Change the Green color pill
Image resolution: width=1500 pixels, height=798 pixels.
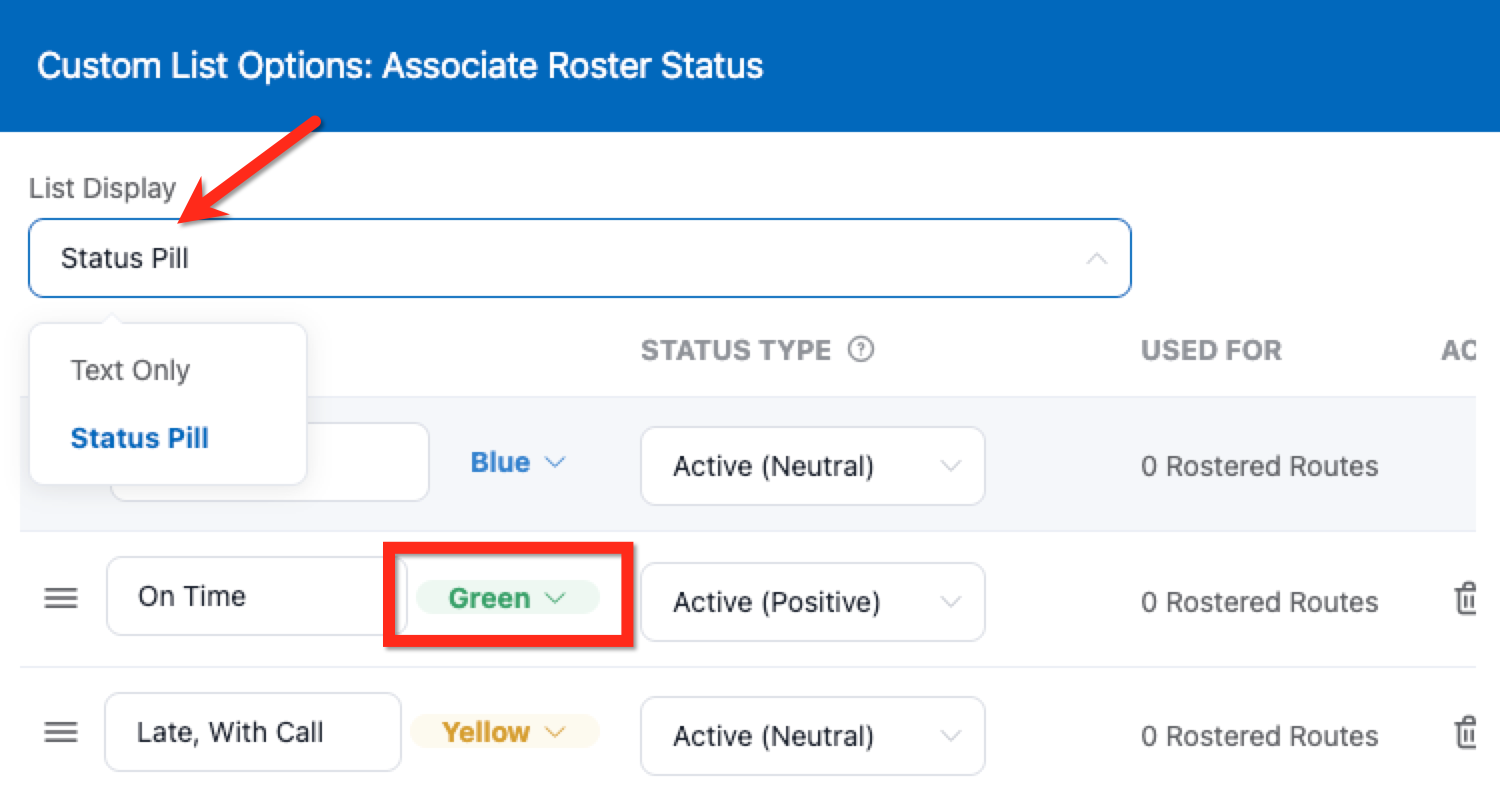507,598
